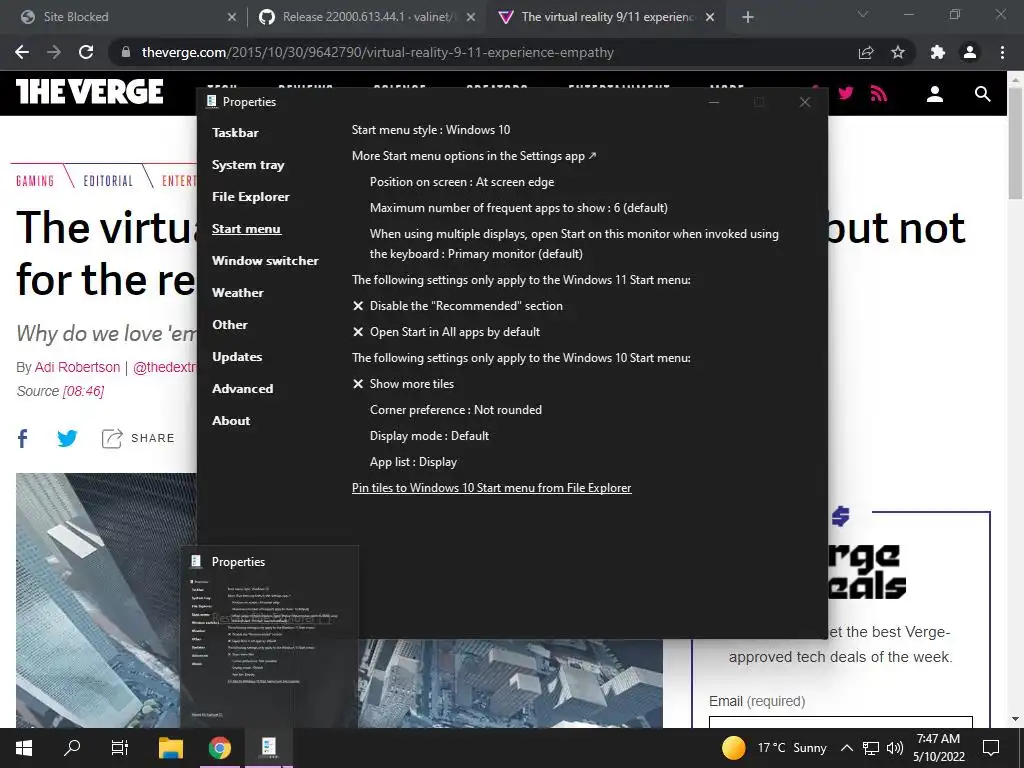Open Chrome from the taskbar

click(x=220, y=748)
